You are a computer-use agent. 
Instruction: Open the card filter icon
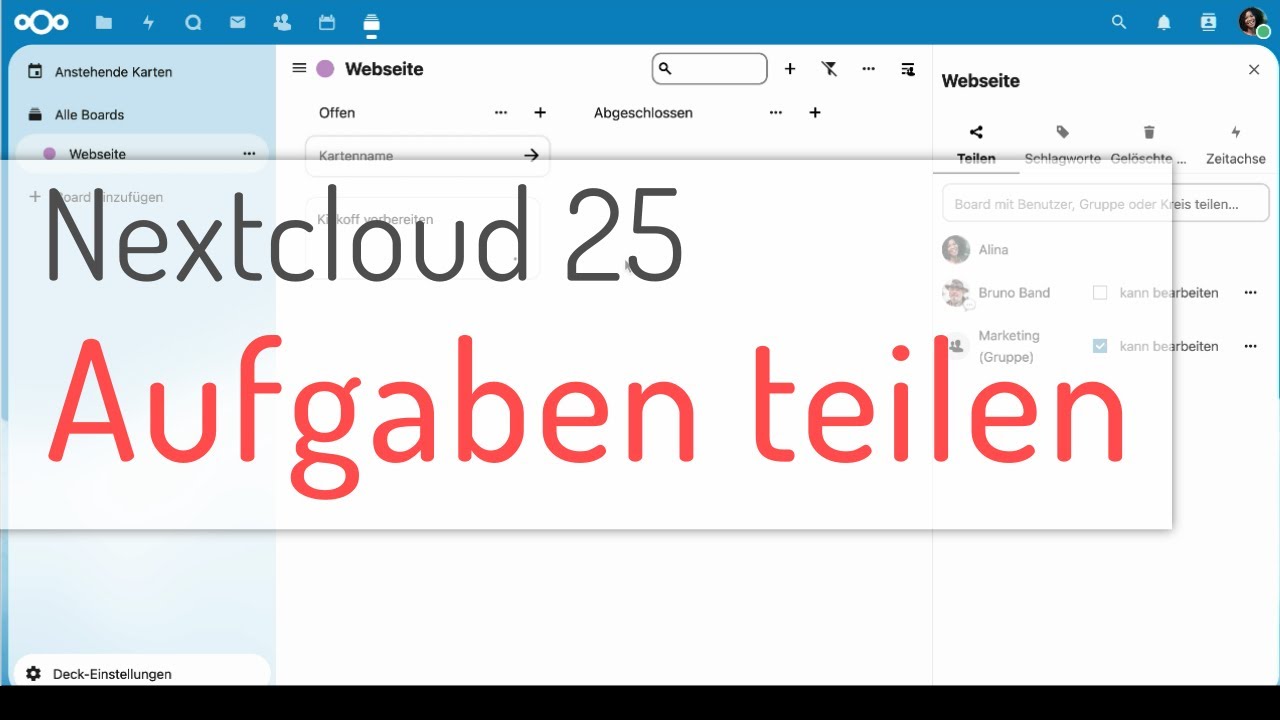click(829, 69)
